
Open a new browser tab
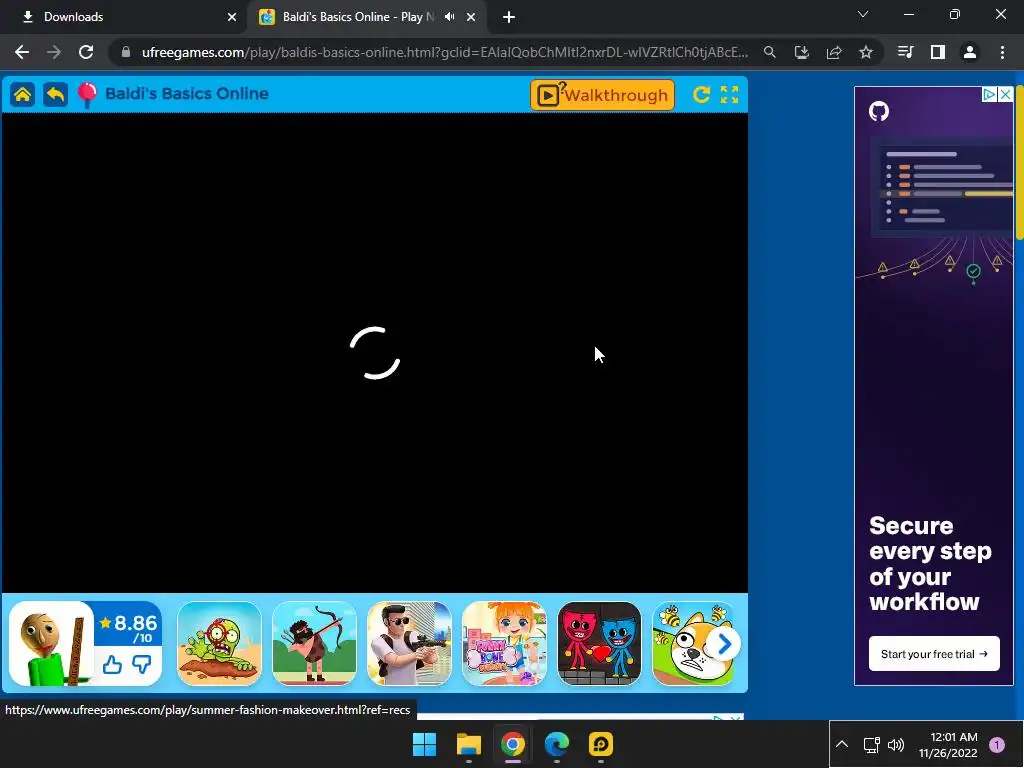click(509, 17)
